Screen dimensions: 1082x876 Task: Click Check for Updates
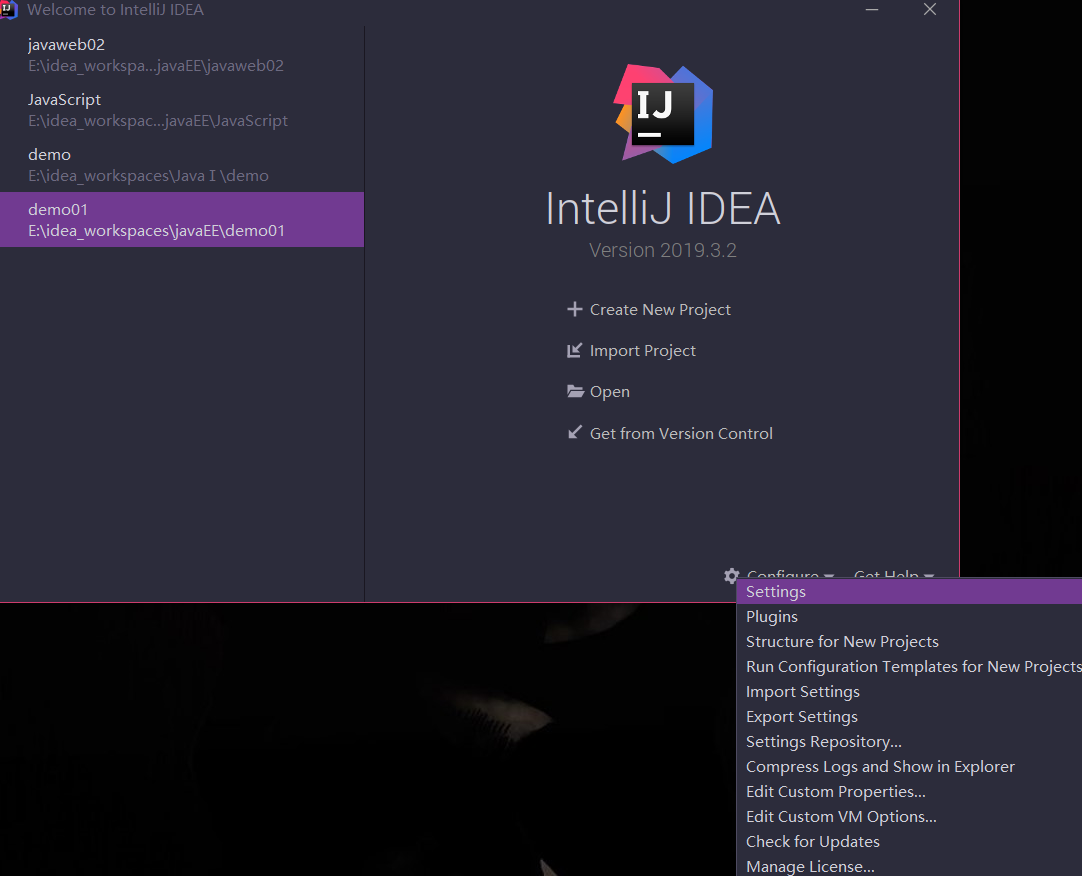click(x=909, y=841)
